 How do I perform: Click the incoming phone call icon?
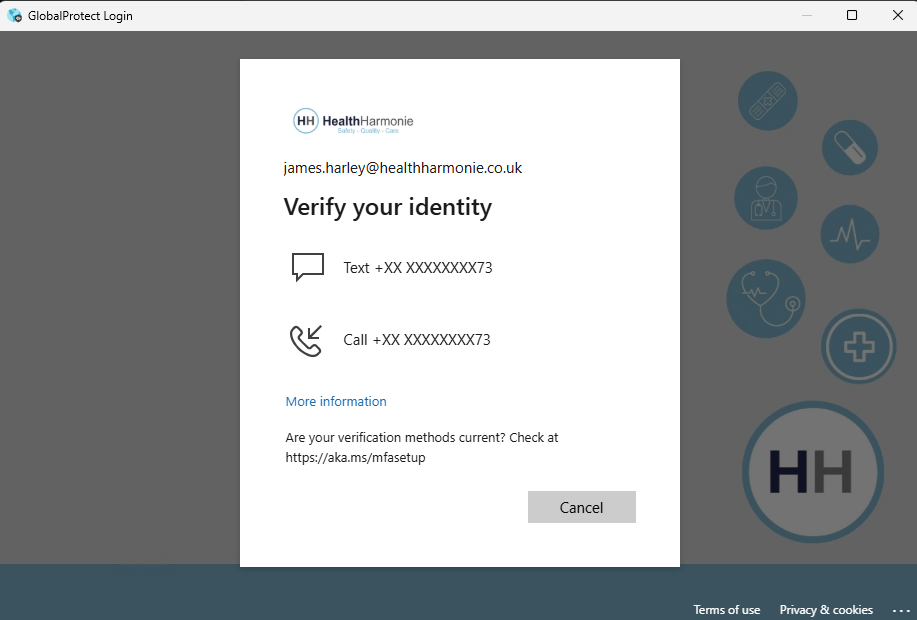306,340
